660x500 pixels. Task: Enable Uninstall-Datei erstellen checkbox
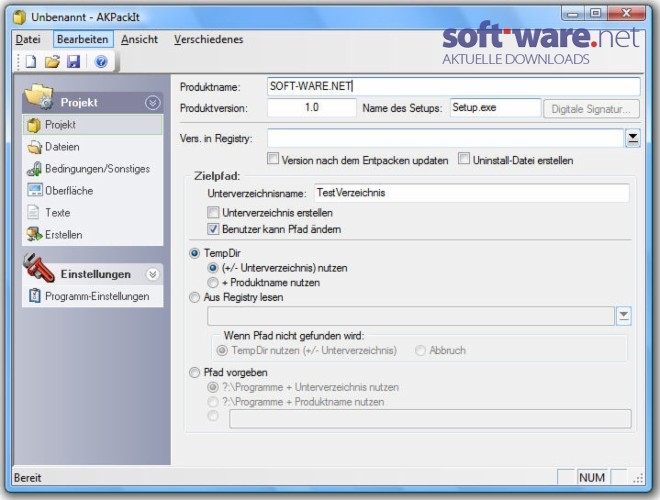464,159
